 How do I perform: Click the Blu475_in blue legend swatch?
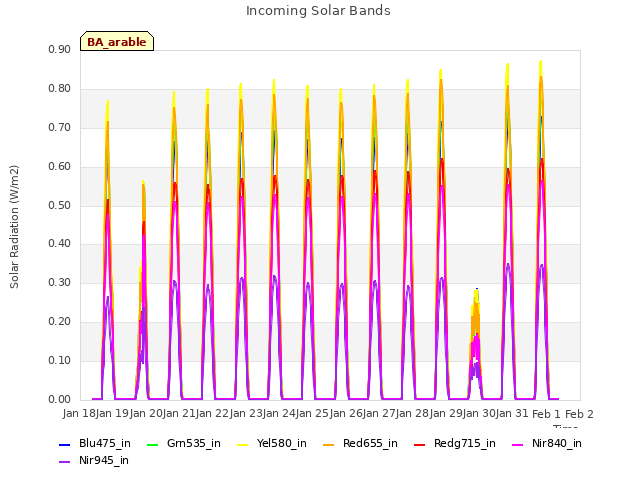point(64,444)
